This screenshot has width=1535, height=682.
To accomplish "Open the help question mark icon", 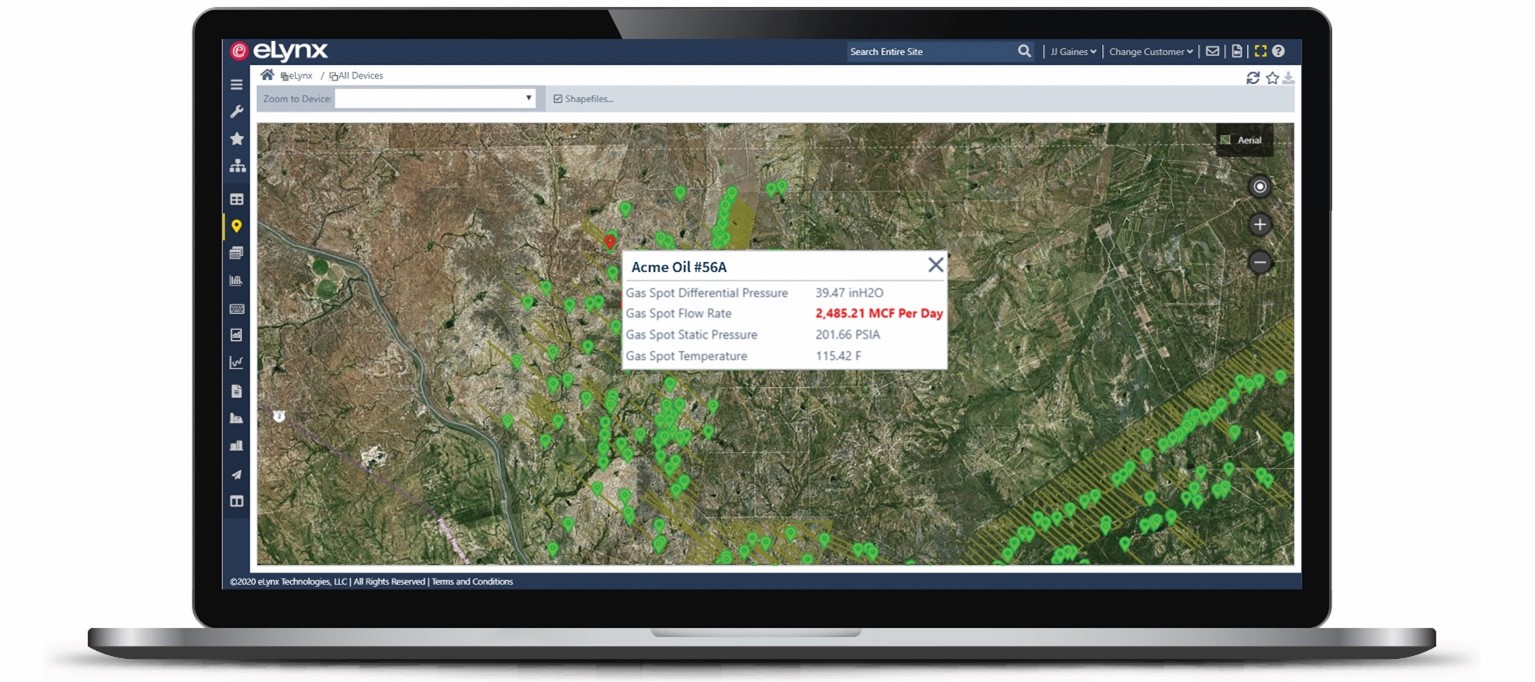I will click(1279, 50).
